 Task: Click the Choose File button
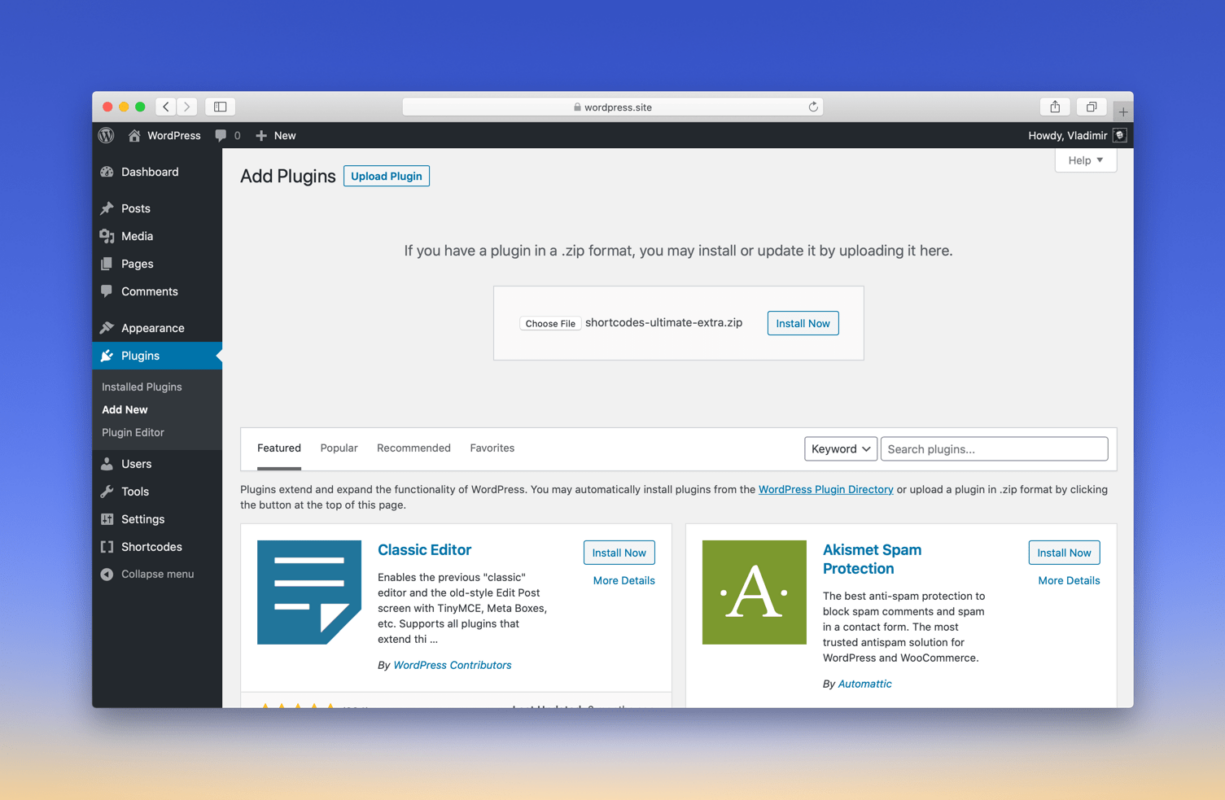[550, 324]
